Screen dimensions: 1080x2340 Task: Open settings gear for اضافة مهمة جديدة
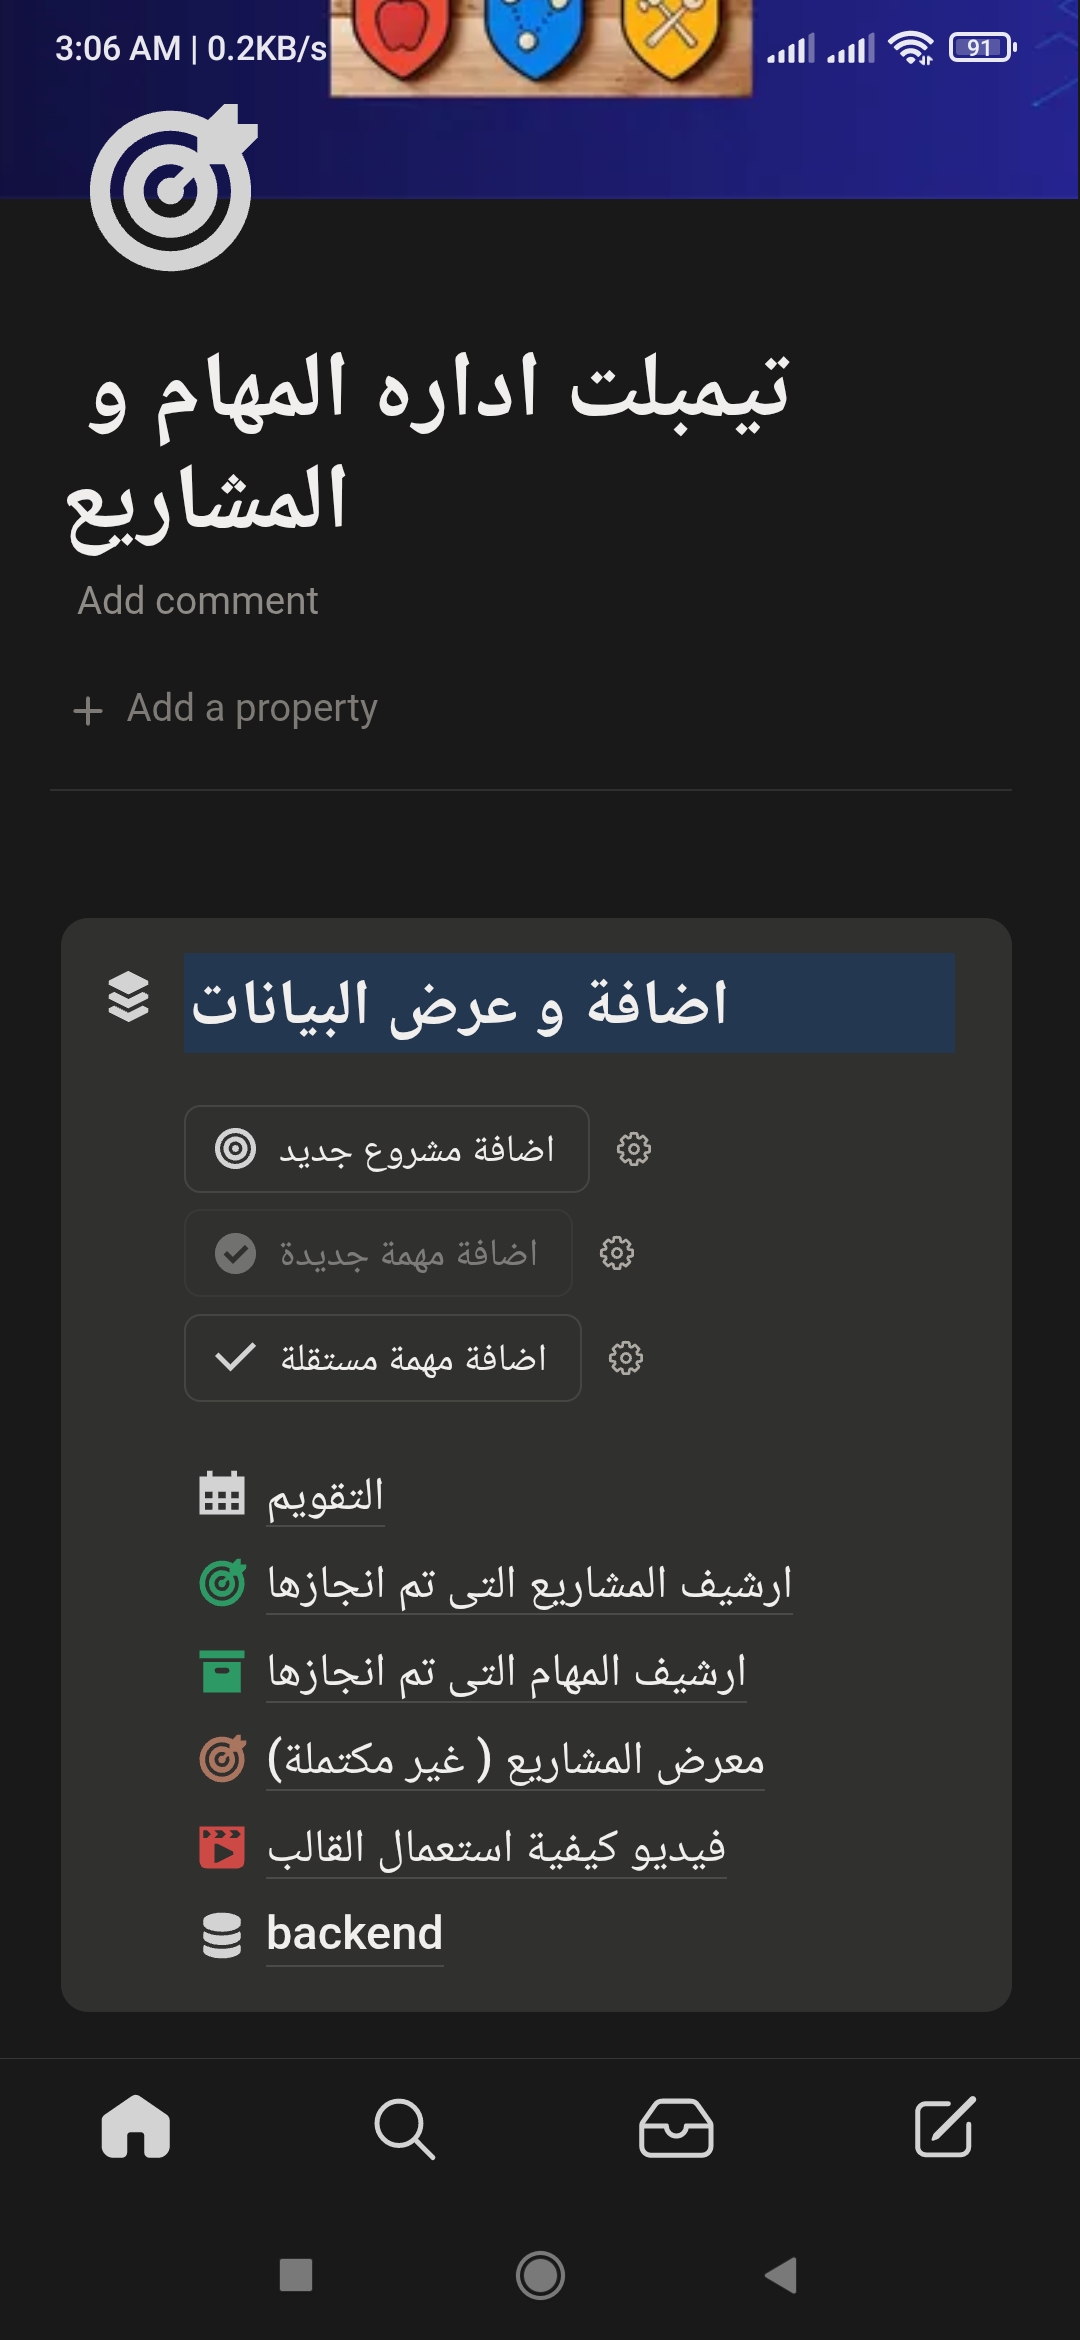(x=617, y=1253)
